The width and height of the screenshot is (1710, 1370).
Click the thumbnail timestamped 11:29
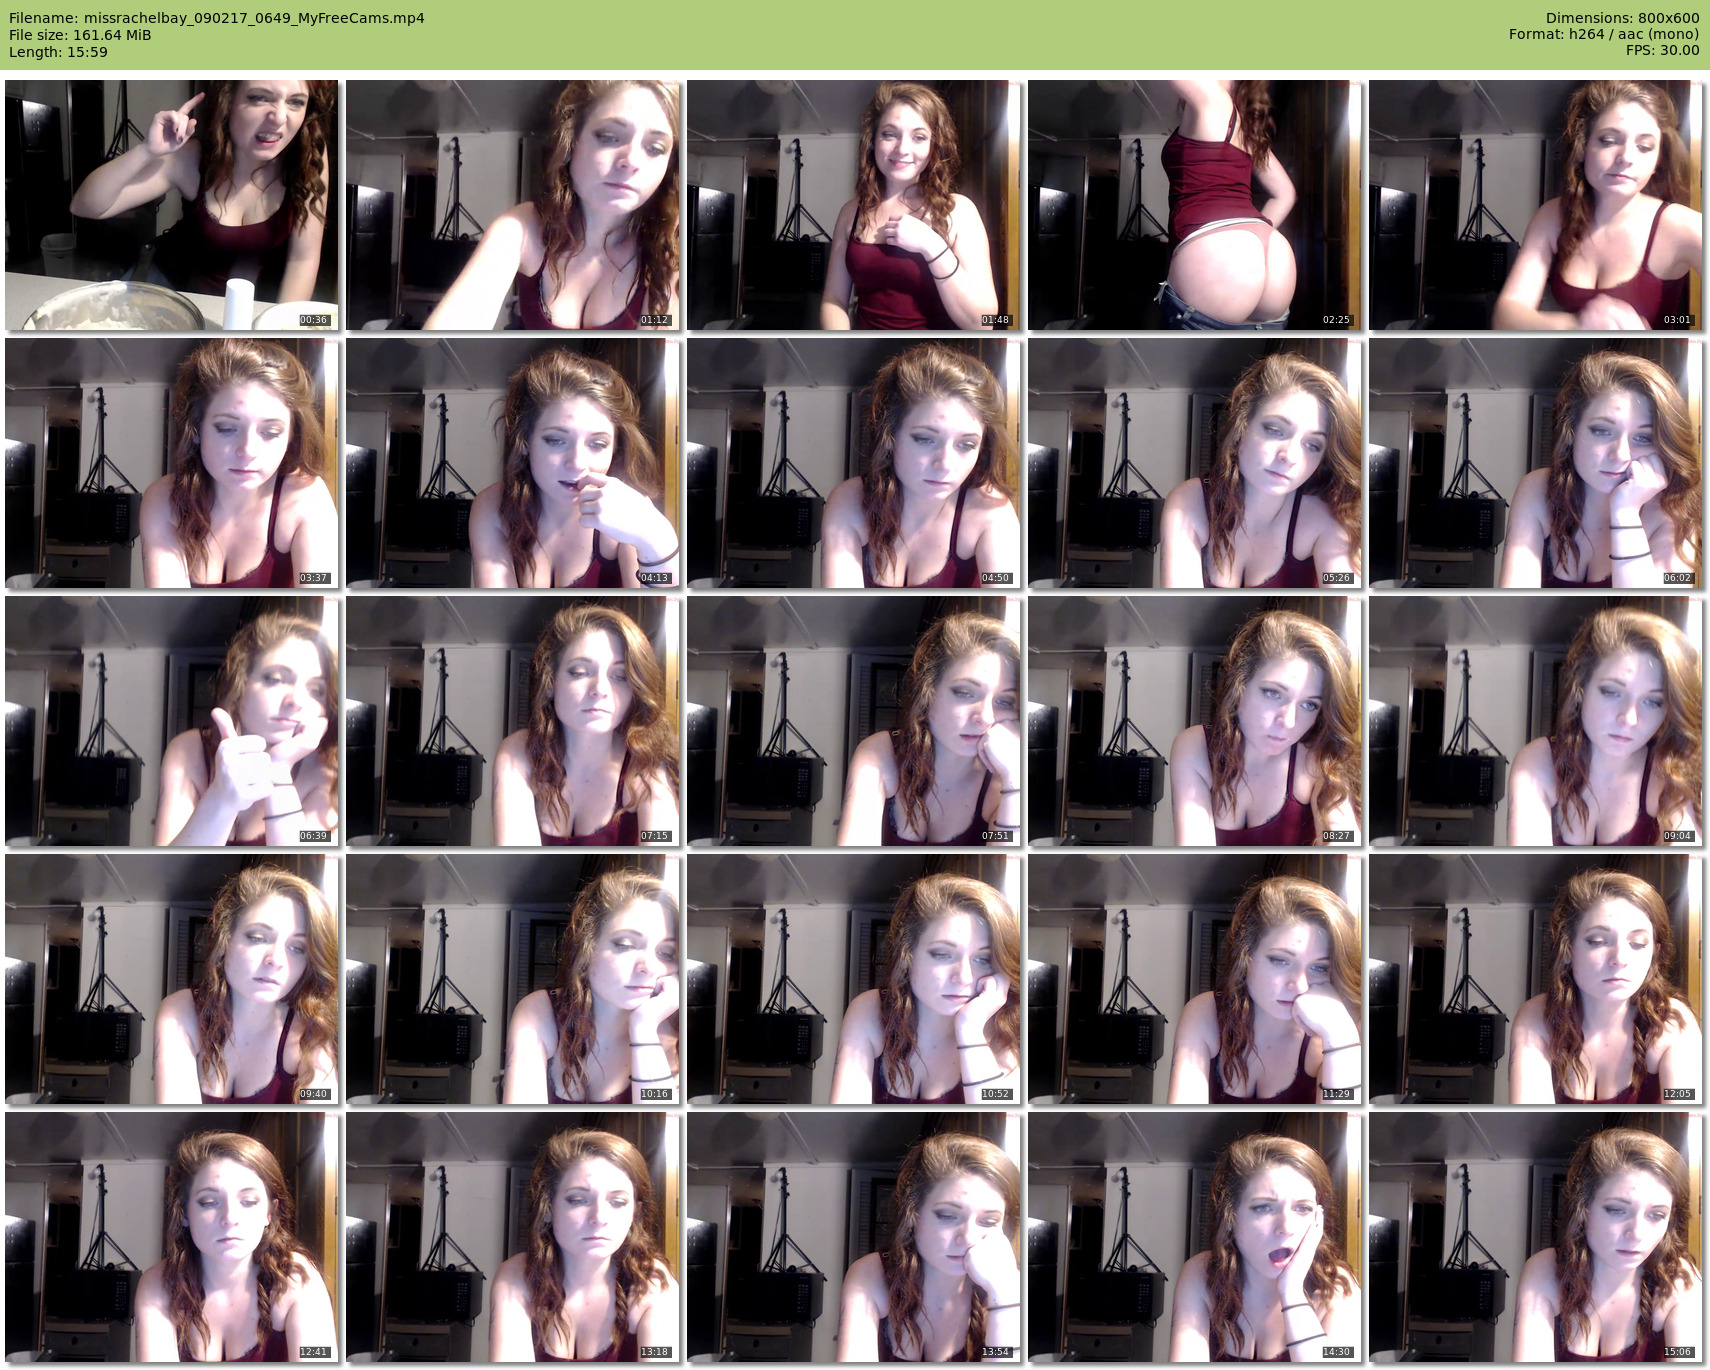point(1195,979)
